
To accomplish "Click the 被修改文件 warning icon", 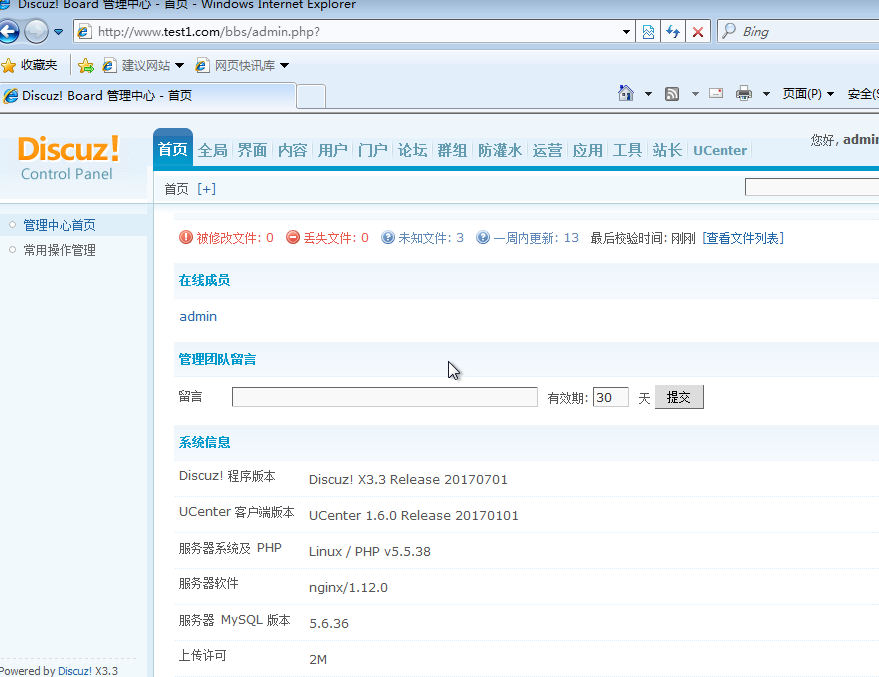I will click(x=186, y=238).
